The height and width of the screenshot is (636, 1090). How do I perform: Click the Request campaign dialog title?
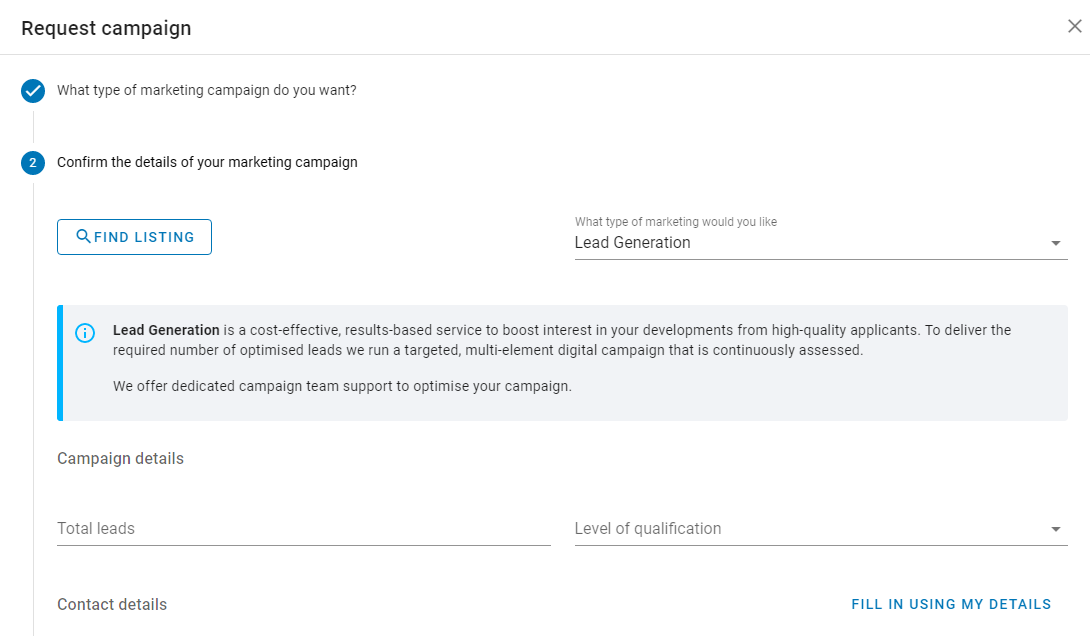106,28
